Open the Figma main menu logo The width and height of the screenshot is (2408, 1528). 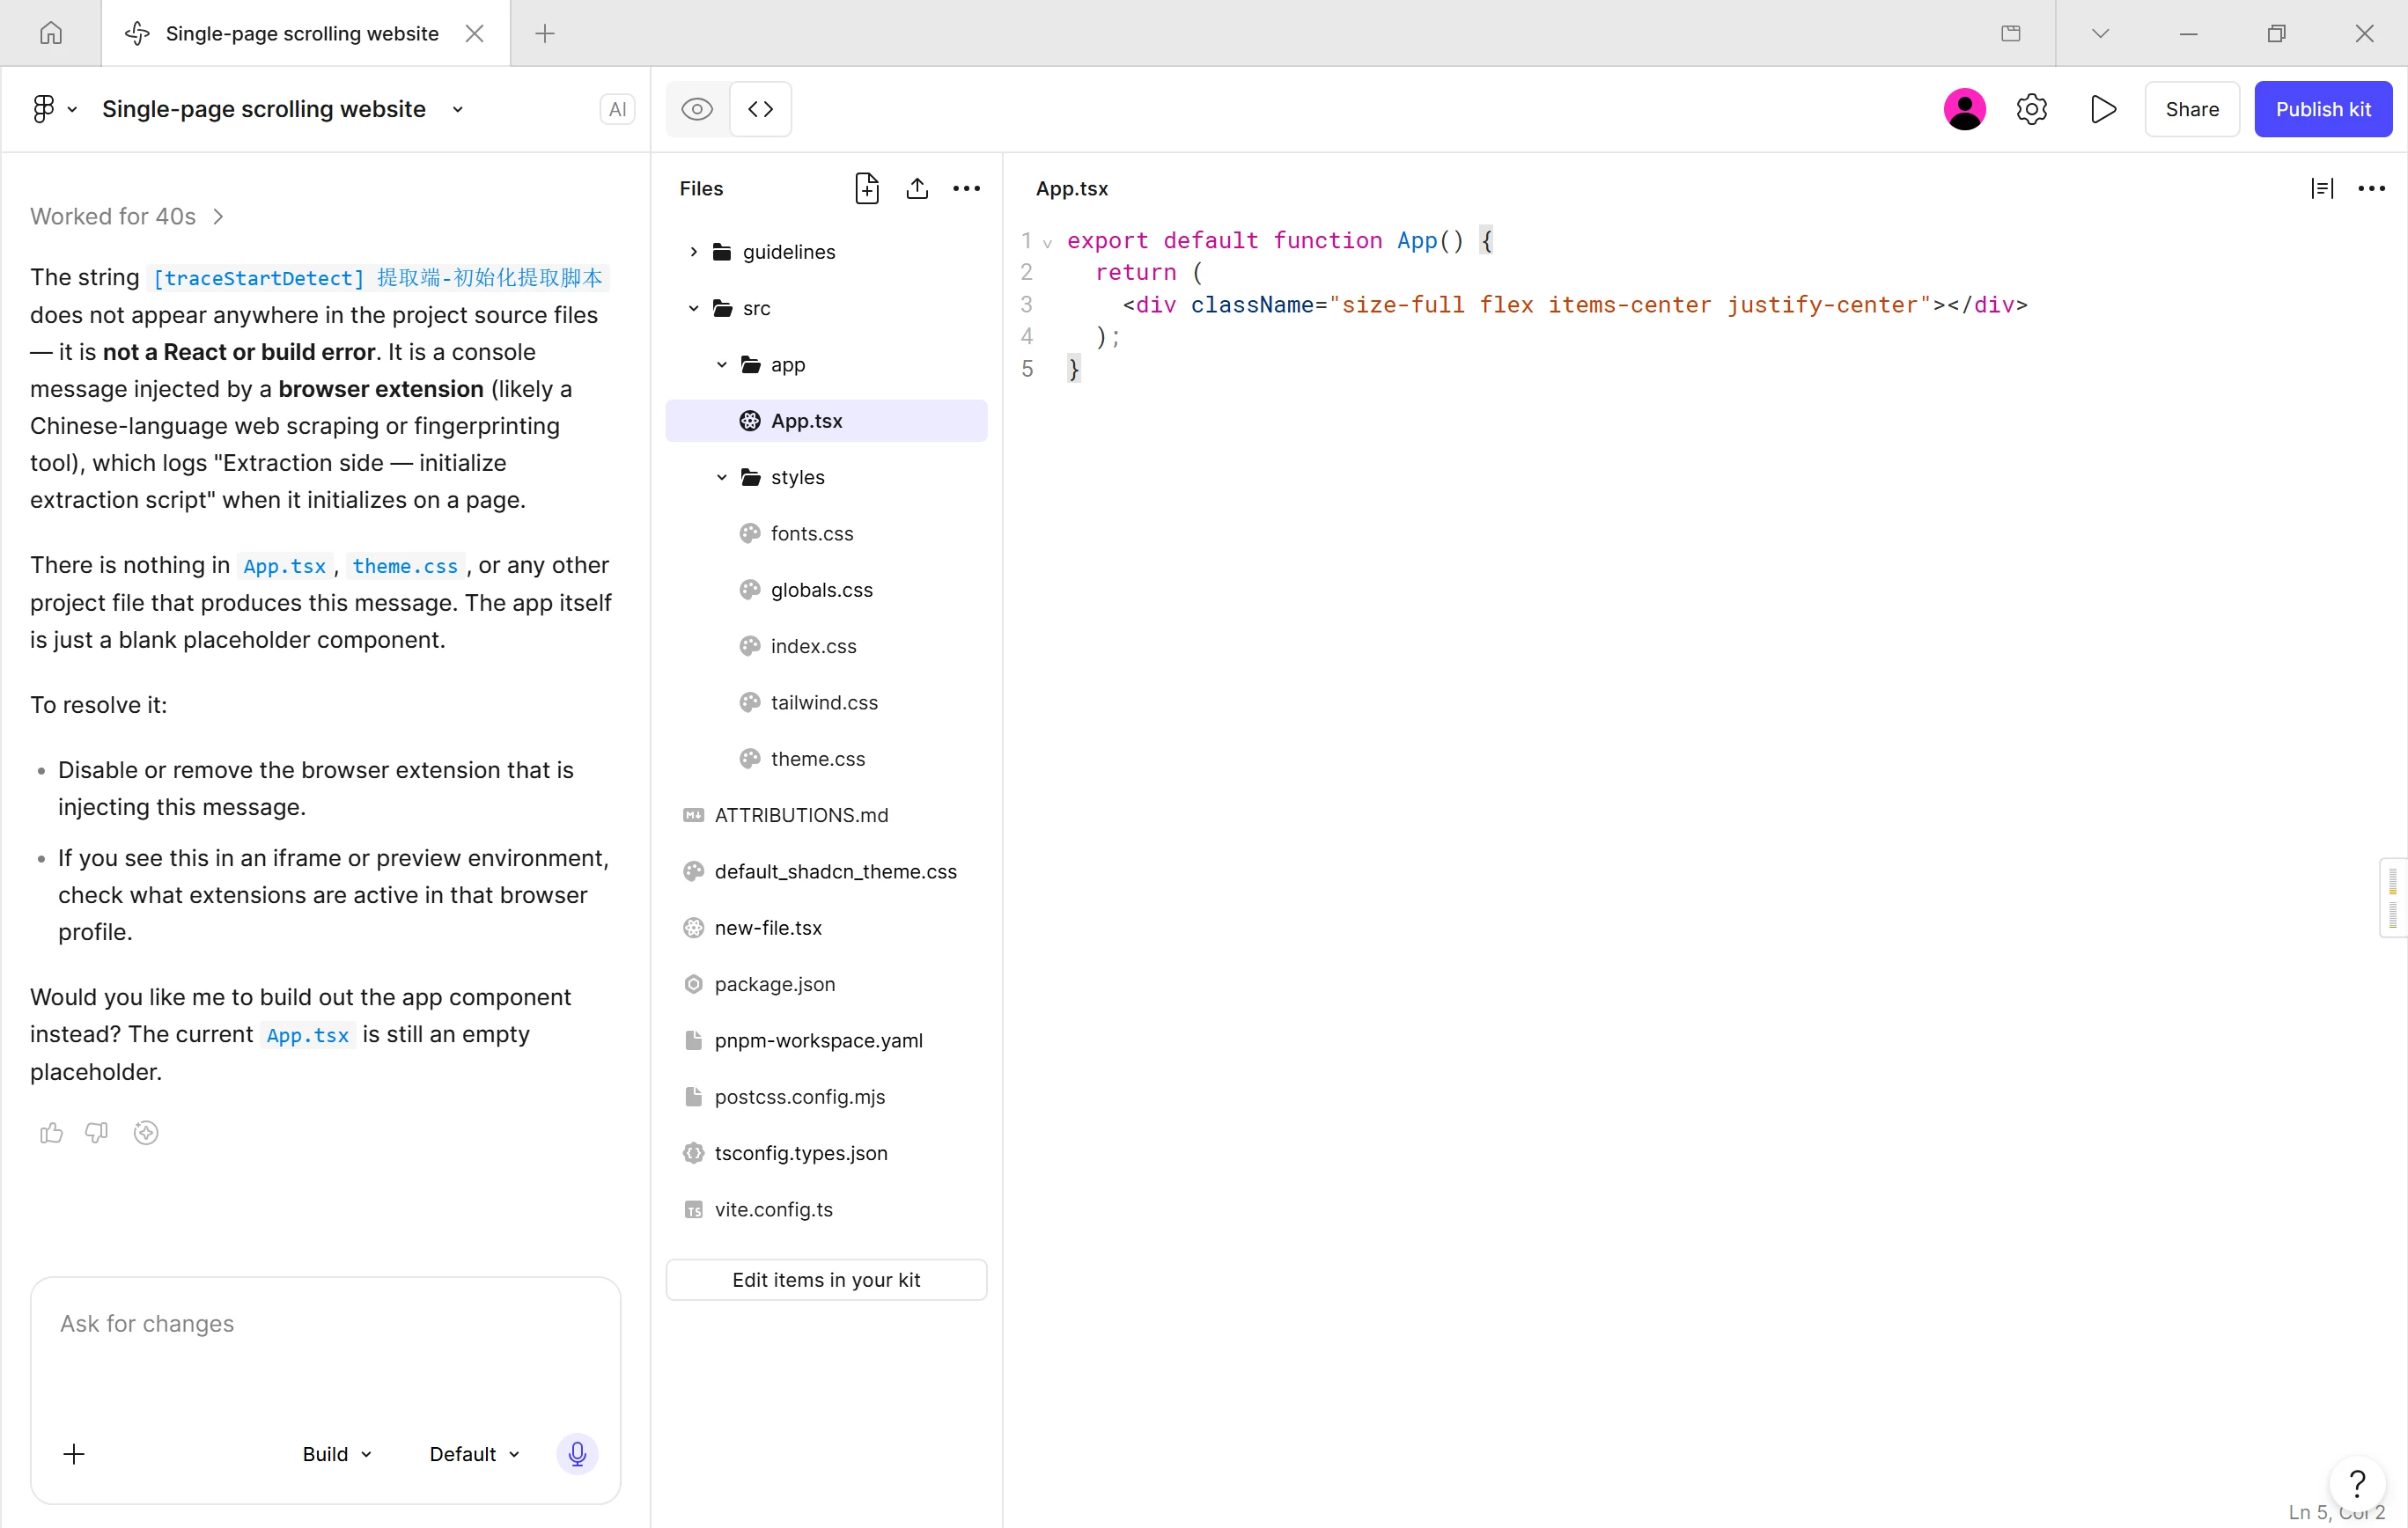tap(43, 109)
